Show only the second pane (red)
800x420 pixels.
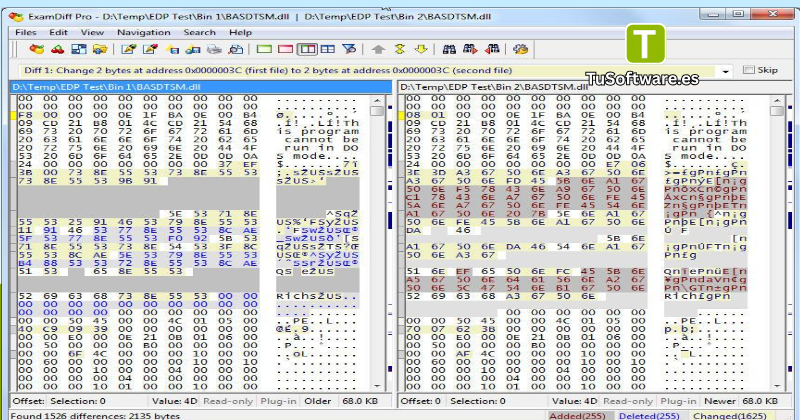click(x=286, y=50)
